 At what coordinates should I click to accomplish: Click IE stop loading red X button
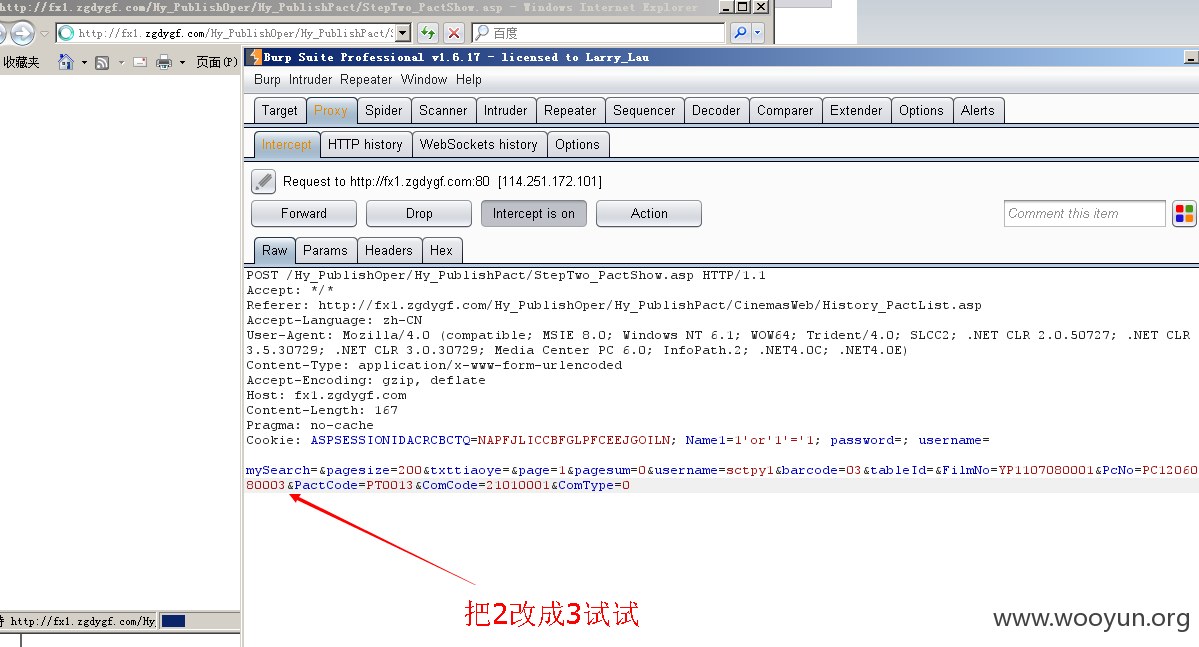453,33
